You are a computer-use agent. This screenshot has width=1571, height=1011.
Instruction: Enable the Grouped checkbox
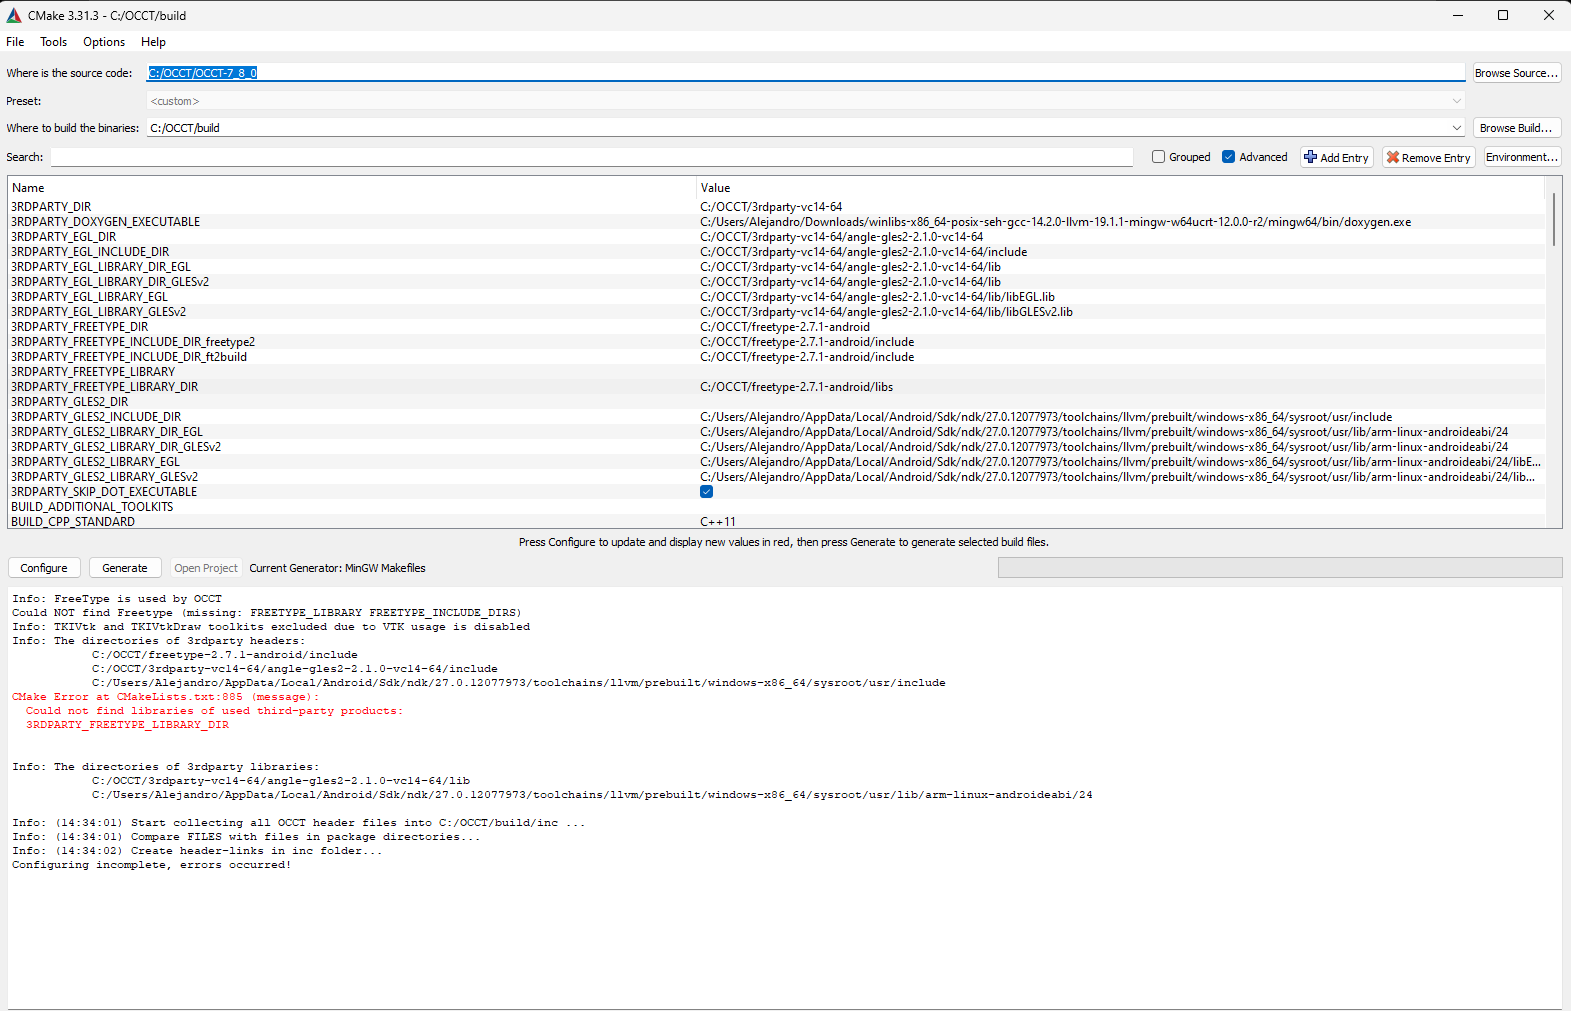1158,157
